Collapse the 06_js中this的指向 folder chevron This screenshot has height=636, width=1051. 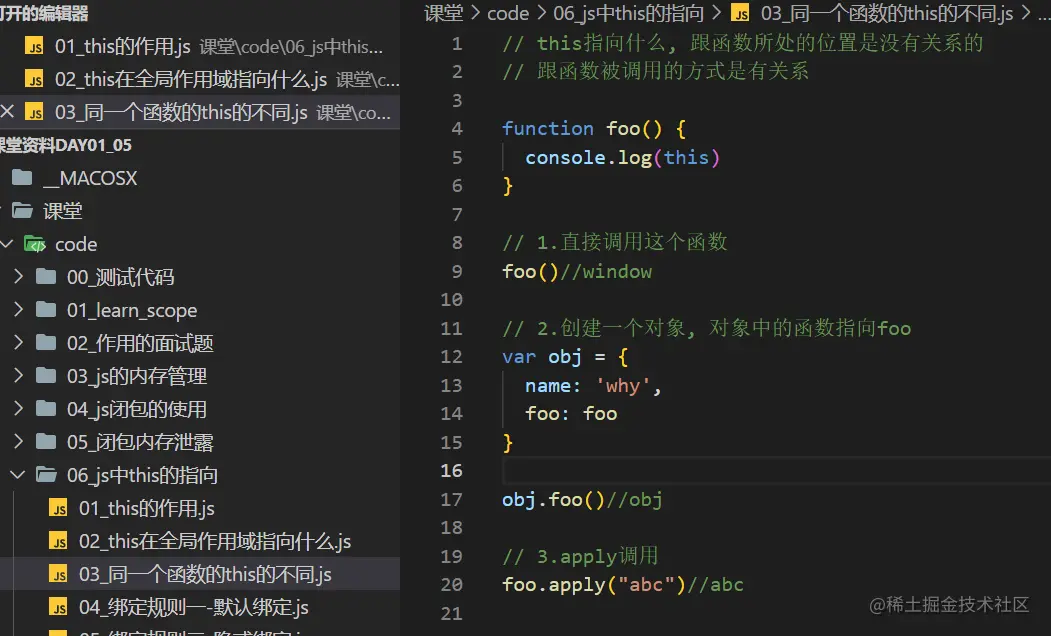(x=19, y=475)
